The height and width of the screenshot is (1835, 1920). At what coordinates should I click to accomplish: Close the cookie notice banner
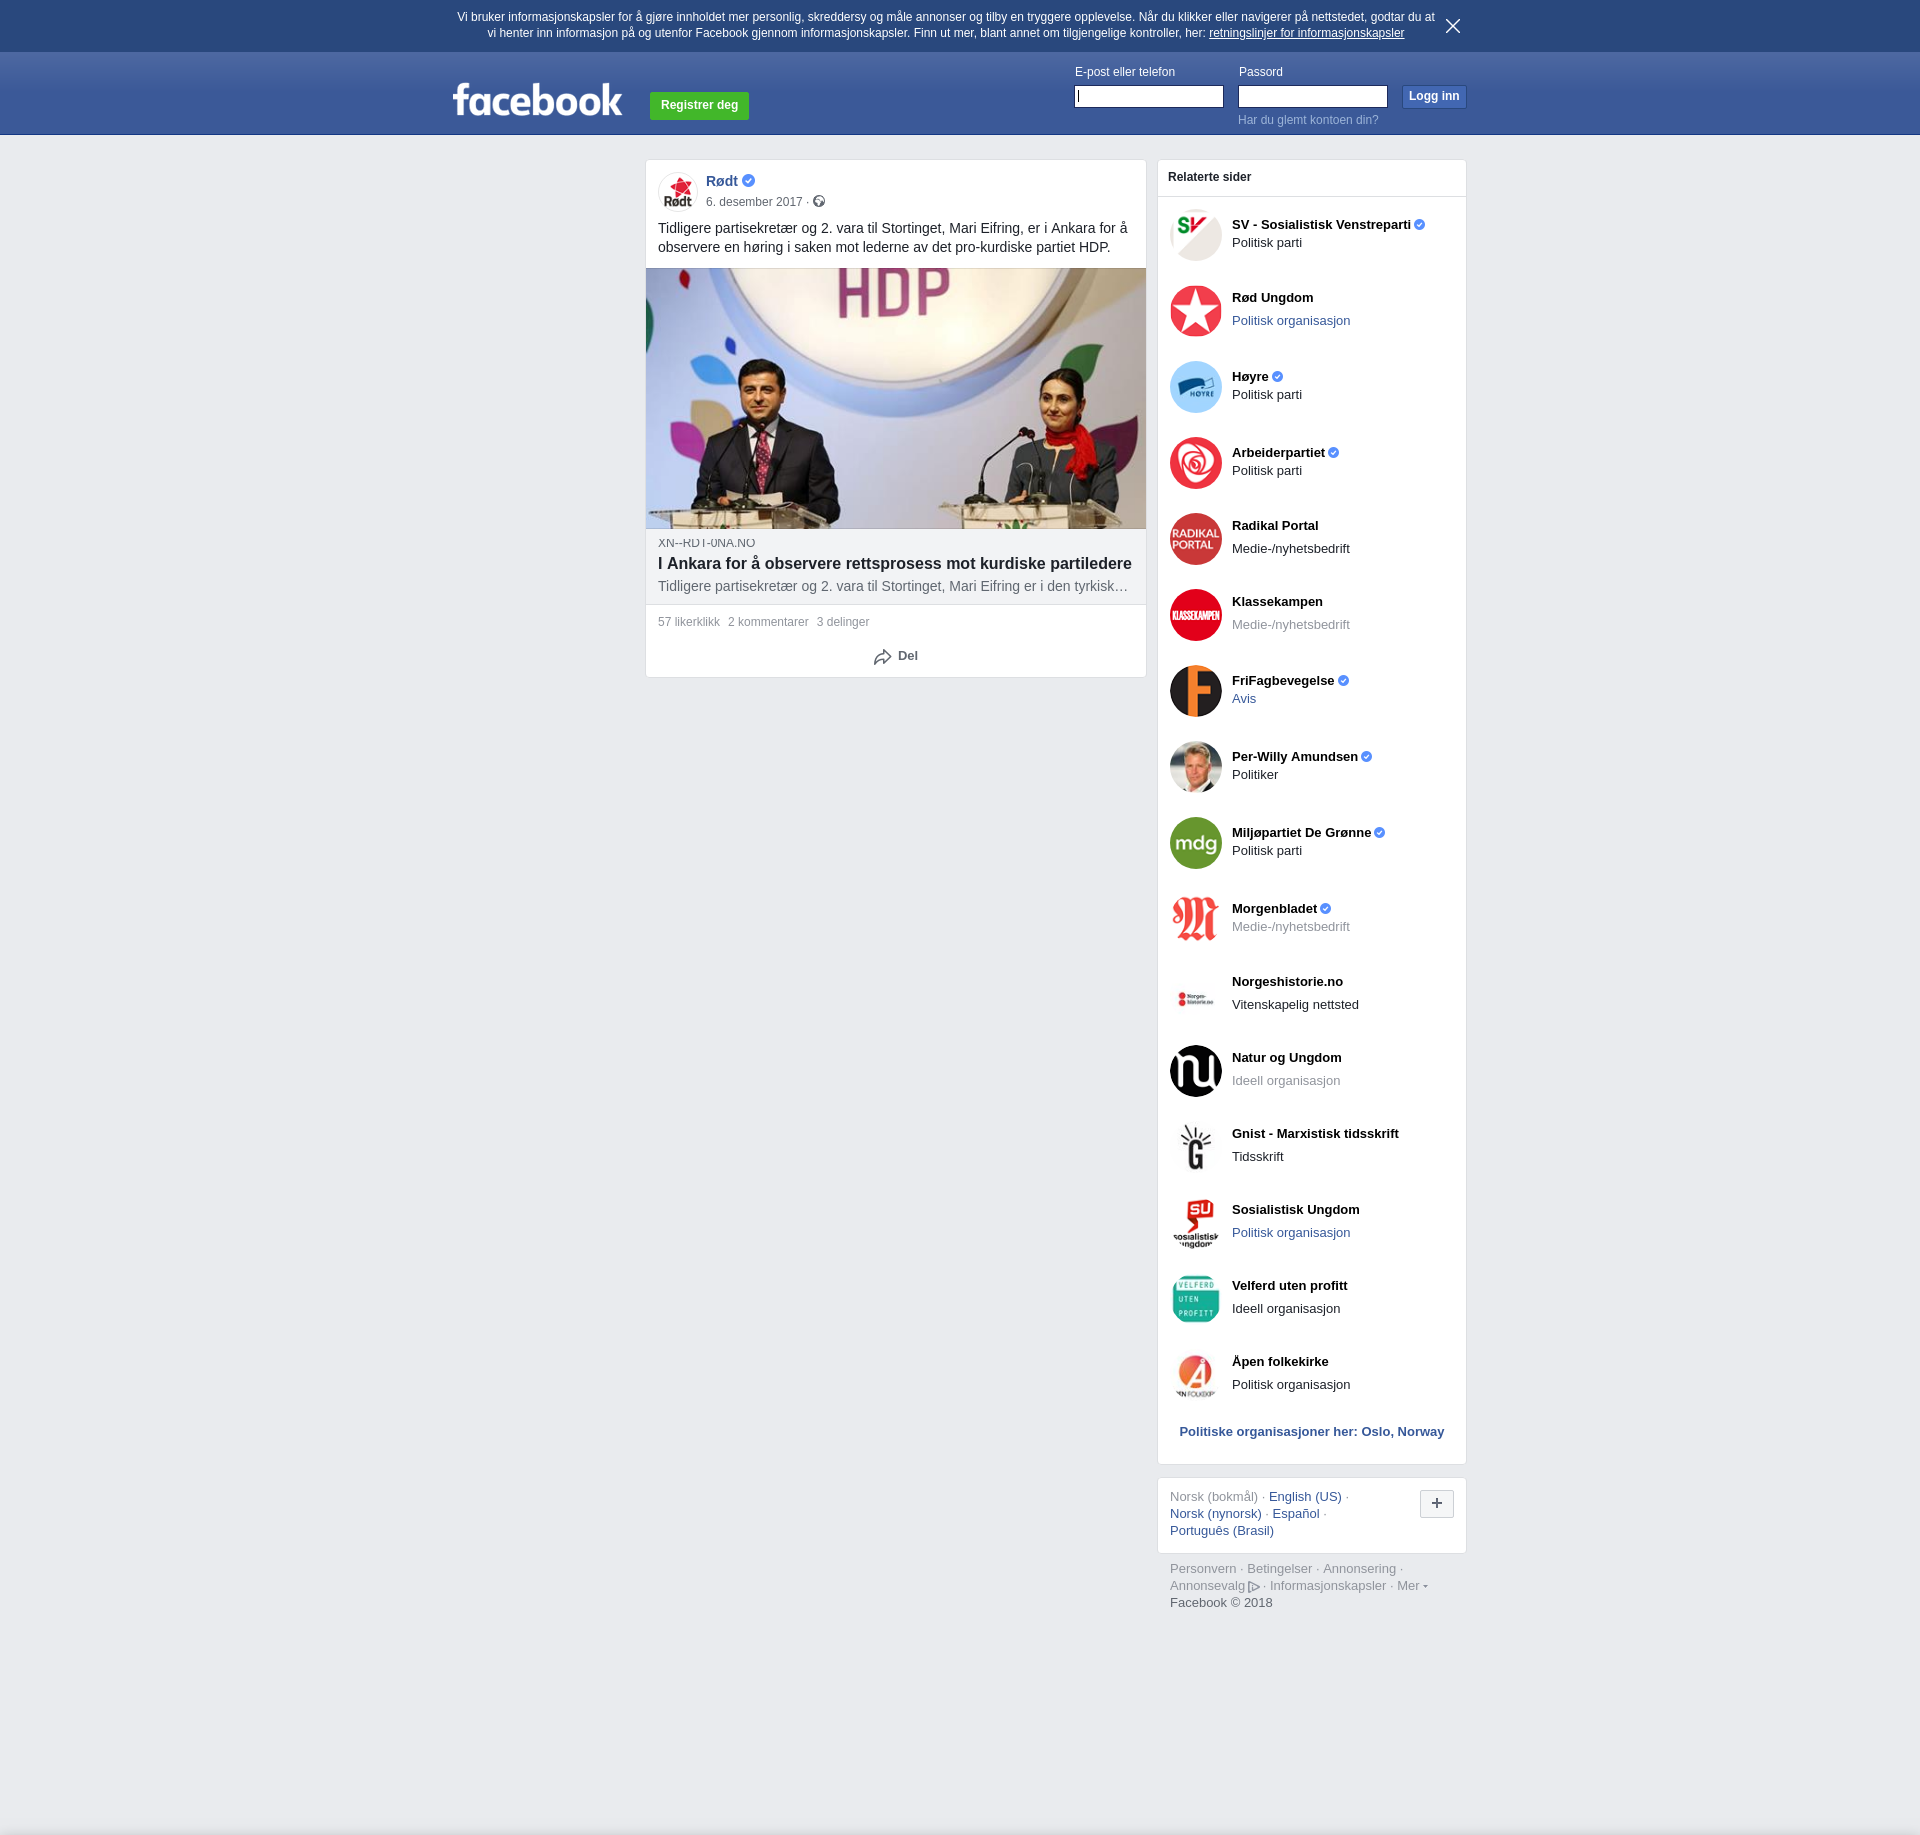1453,26
